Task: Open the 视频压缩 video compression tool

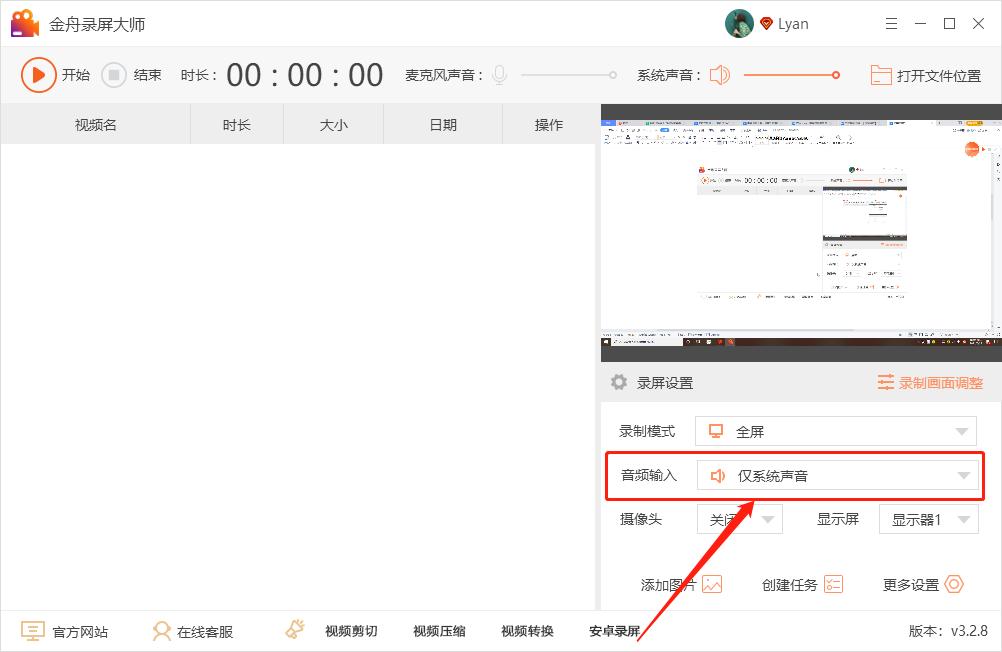Action: click(438, 630)
